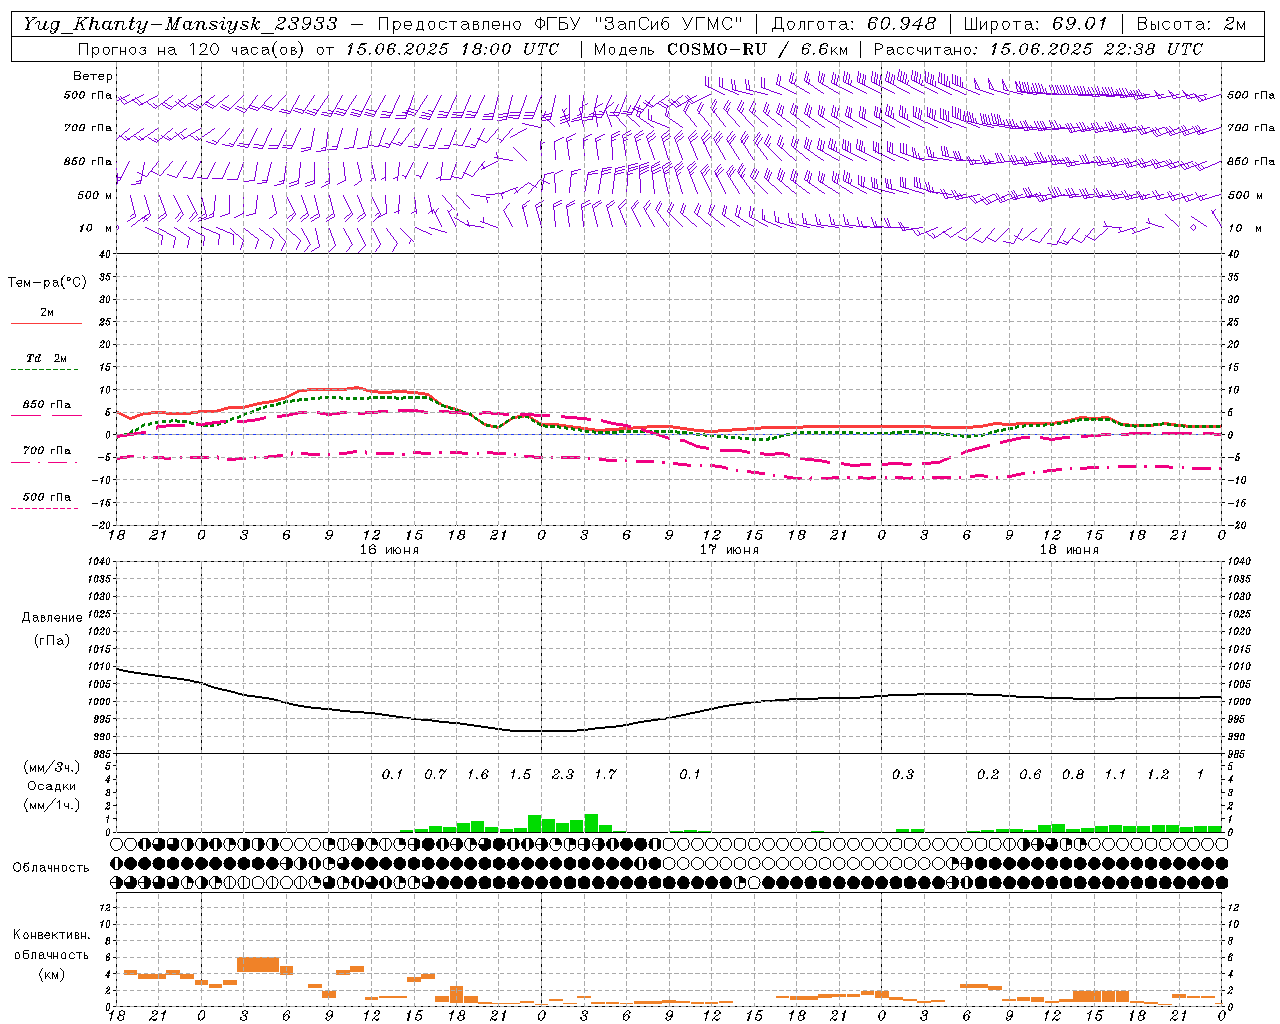
Task: Select the 0.3 precipitation amount
Action: click(x=903, y=774)
